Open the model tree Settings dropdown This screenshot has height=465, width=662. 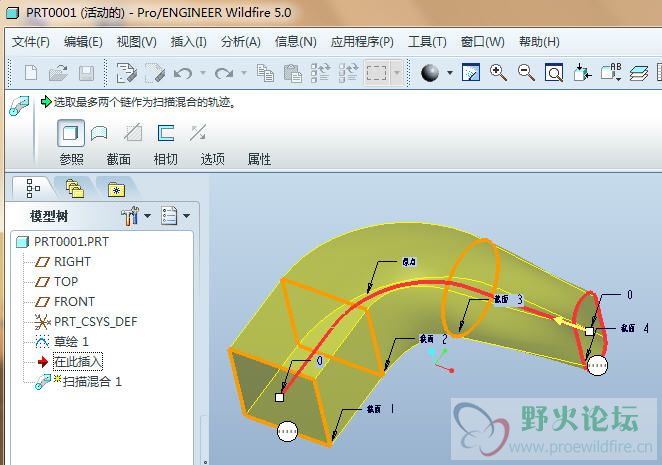click(x=136, y=216)
